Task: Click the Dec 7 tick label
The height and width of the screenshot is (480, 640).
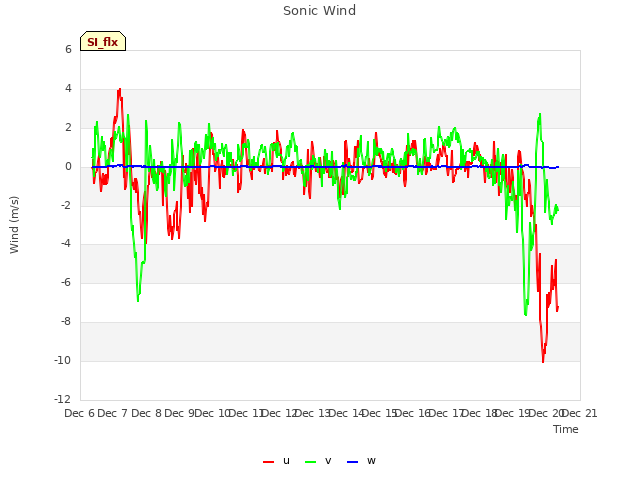Action: (x=113, y=413)
